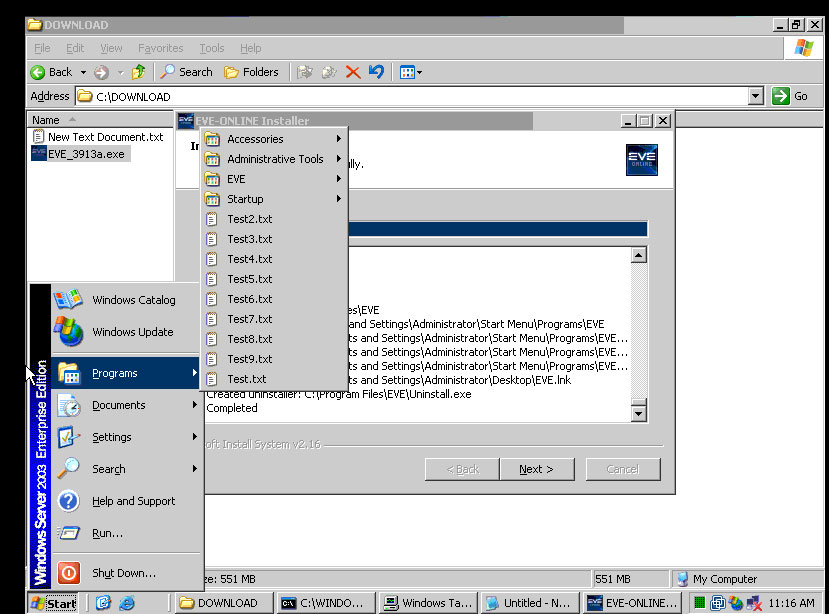Open Test6.txt from Programs menu

click(274, 299)
